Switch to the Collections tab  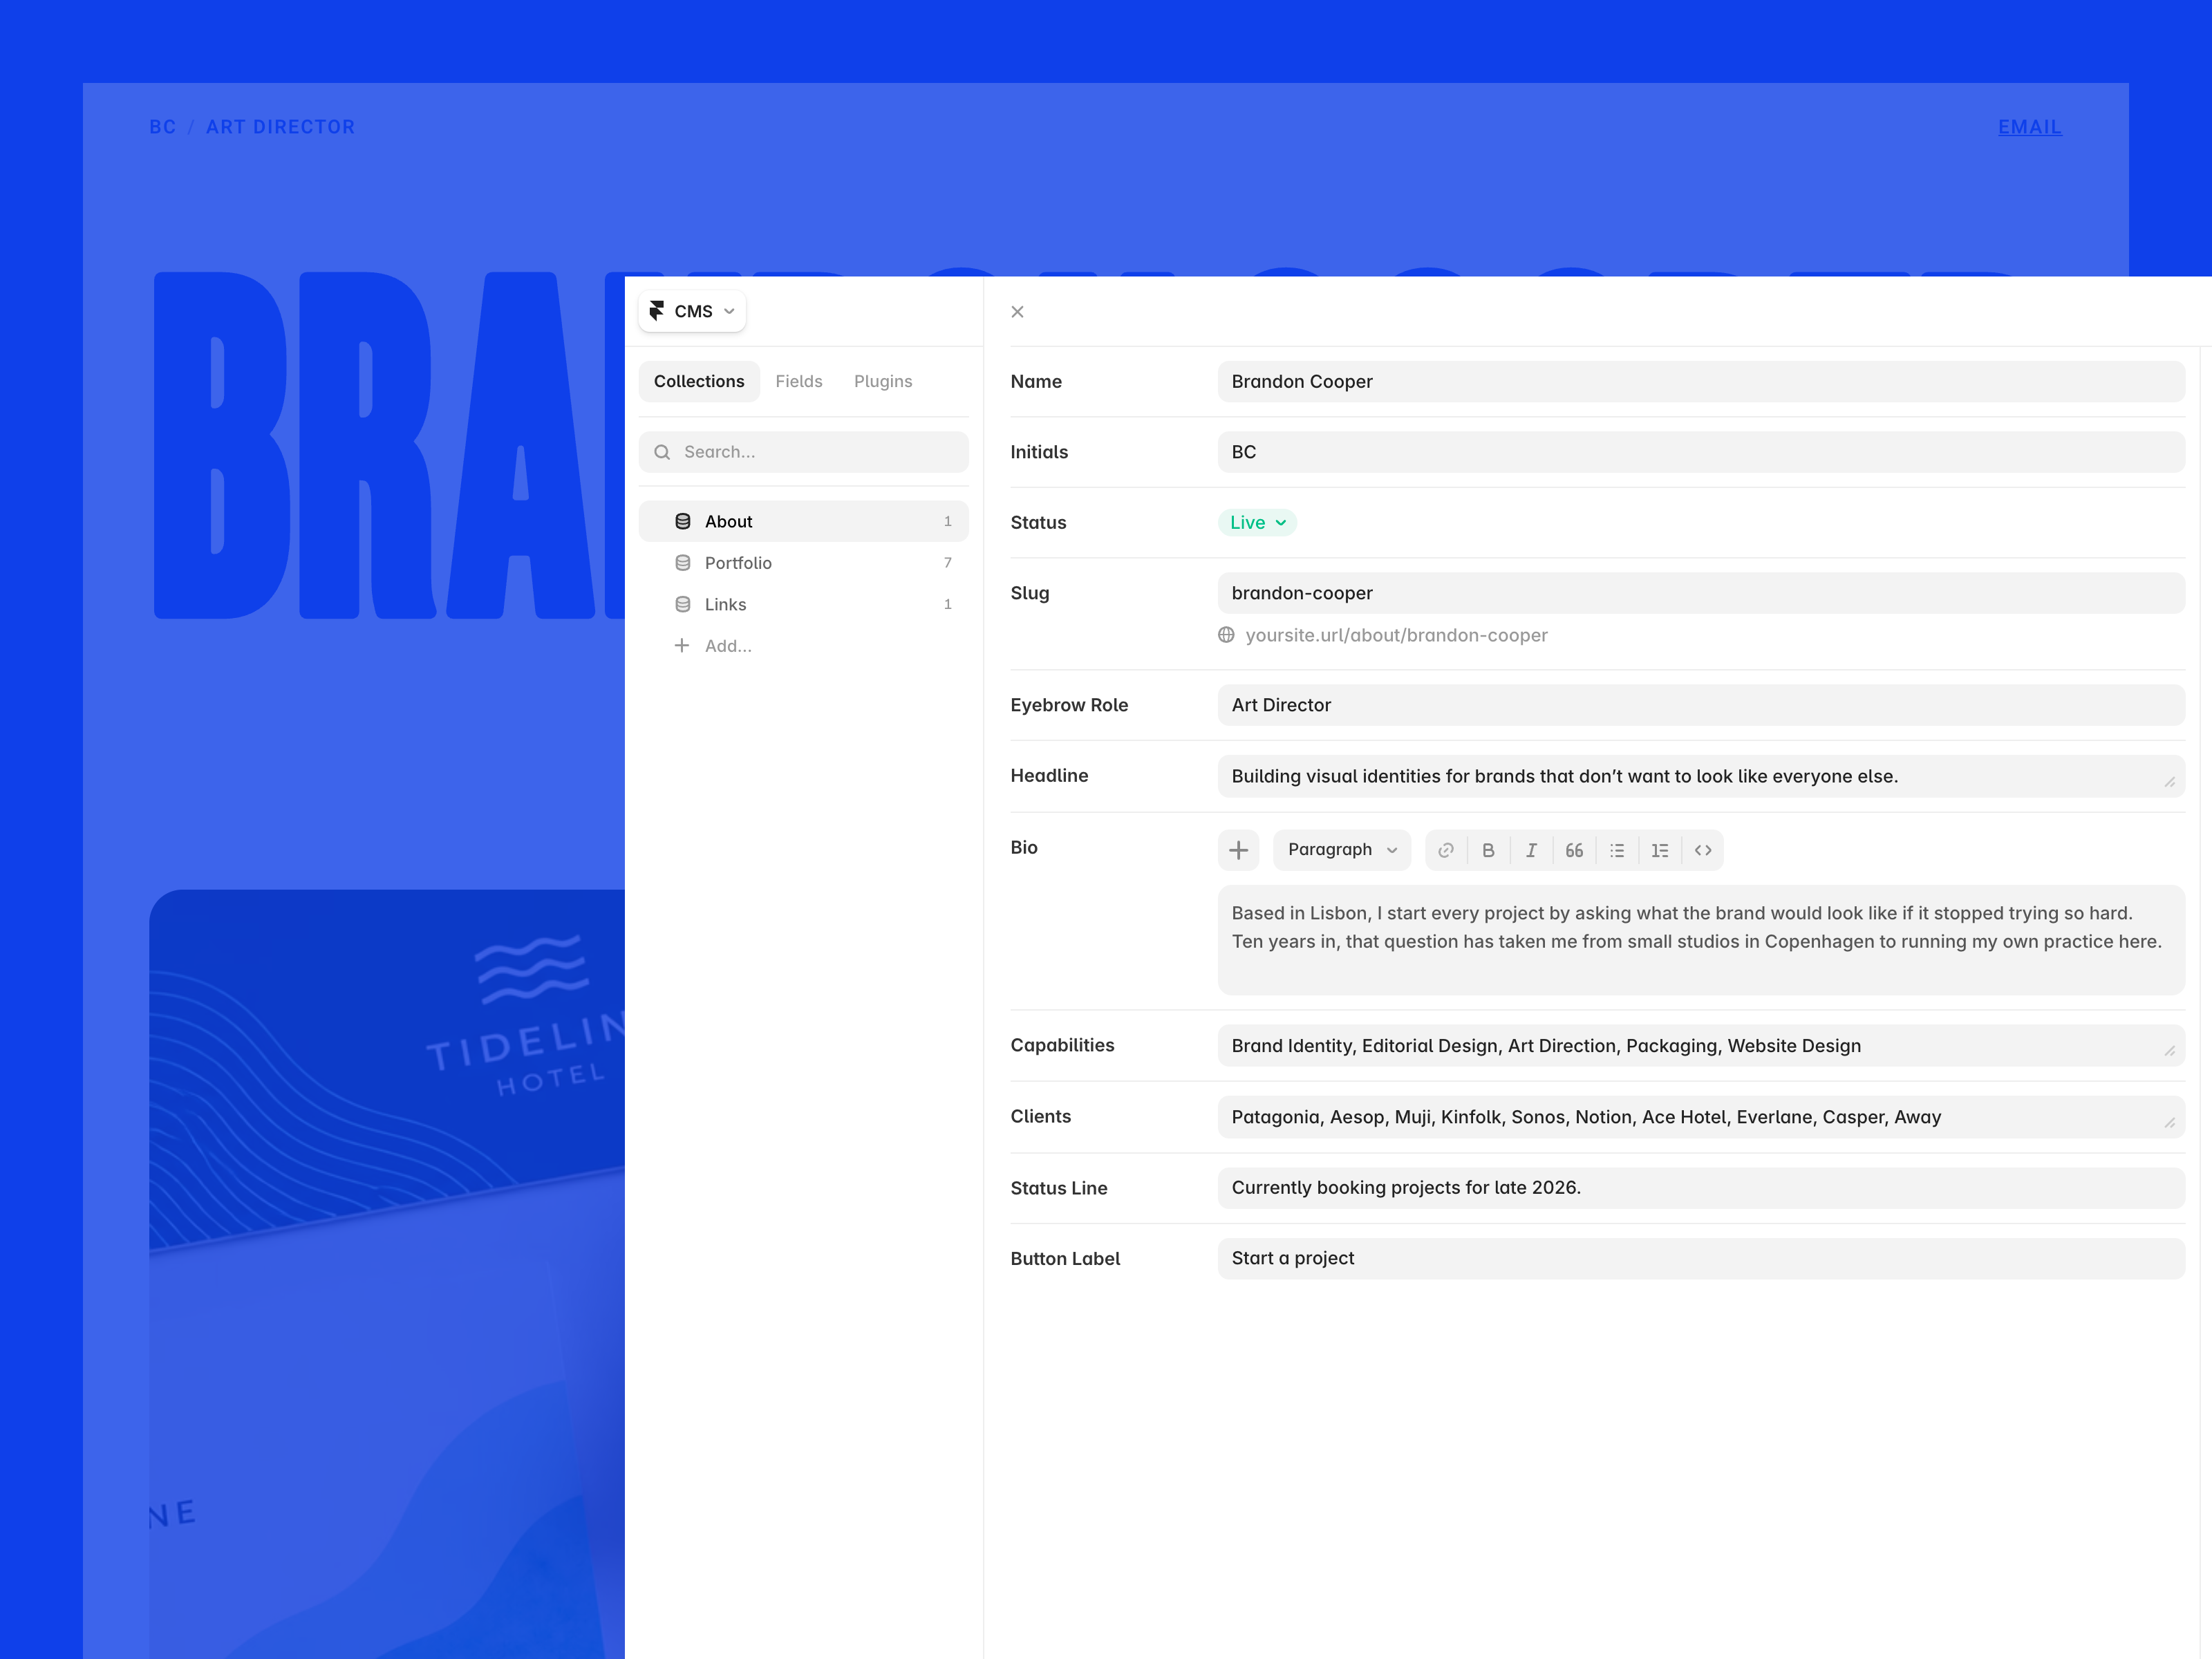coord(699,381)
